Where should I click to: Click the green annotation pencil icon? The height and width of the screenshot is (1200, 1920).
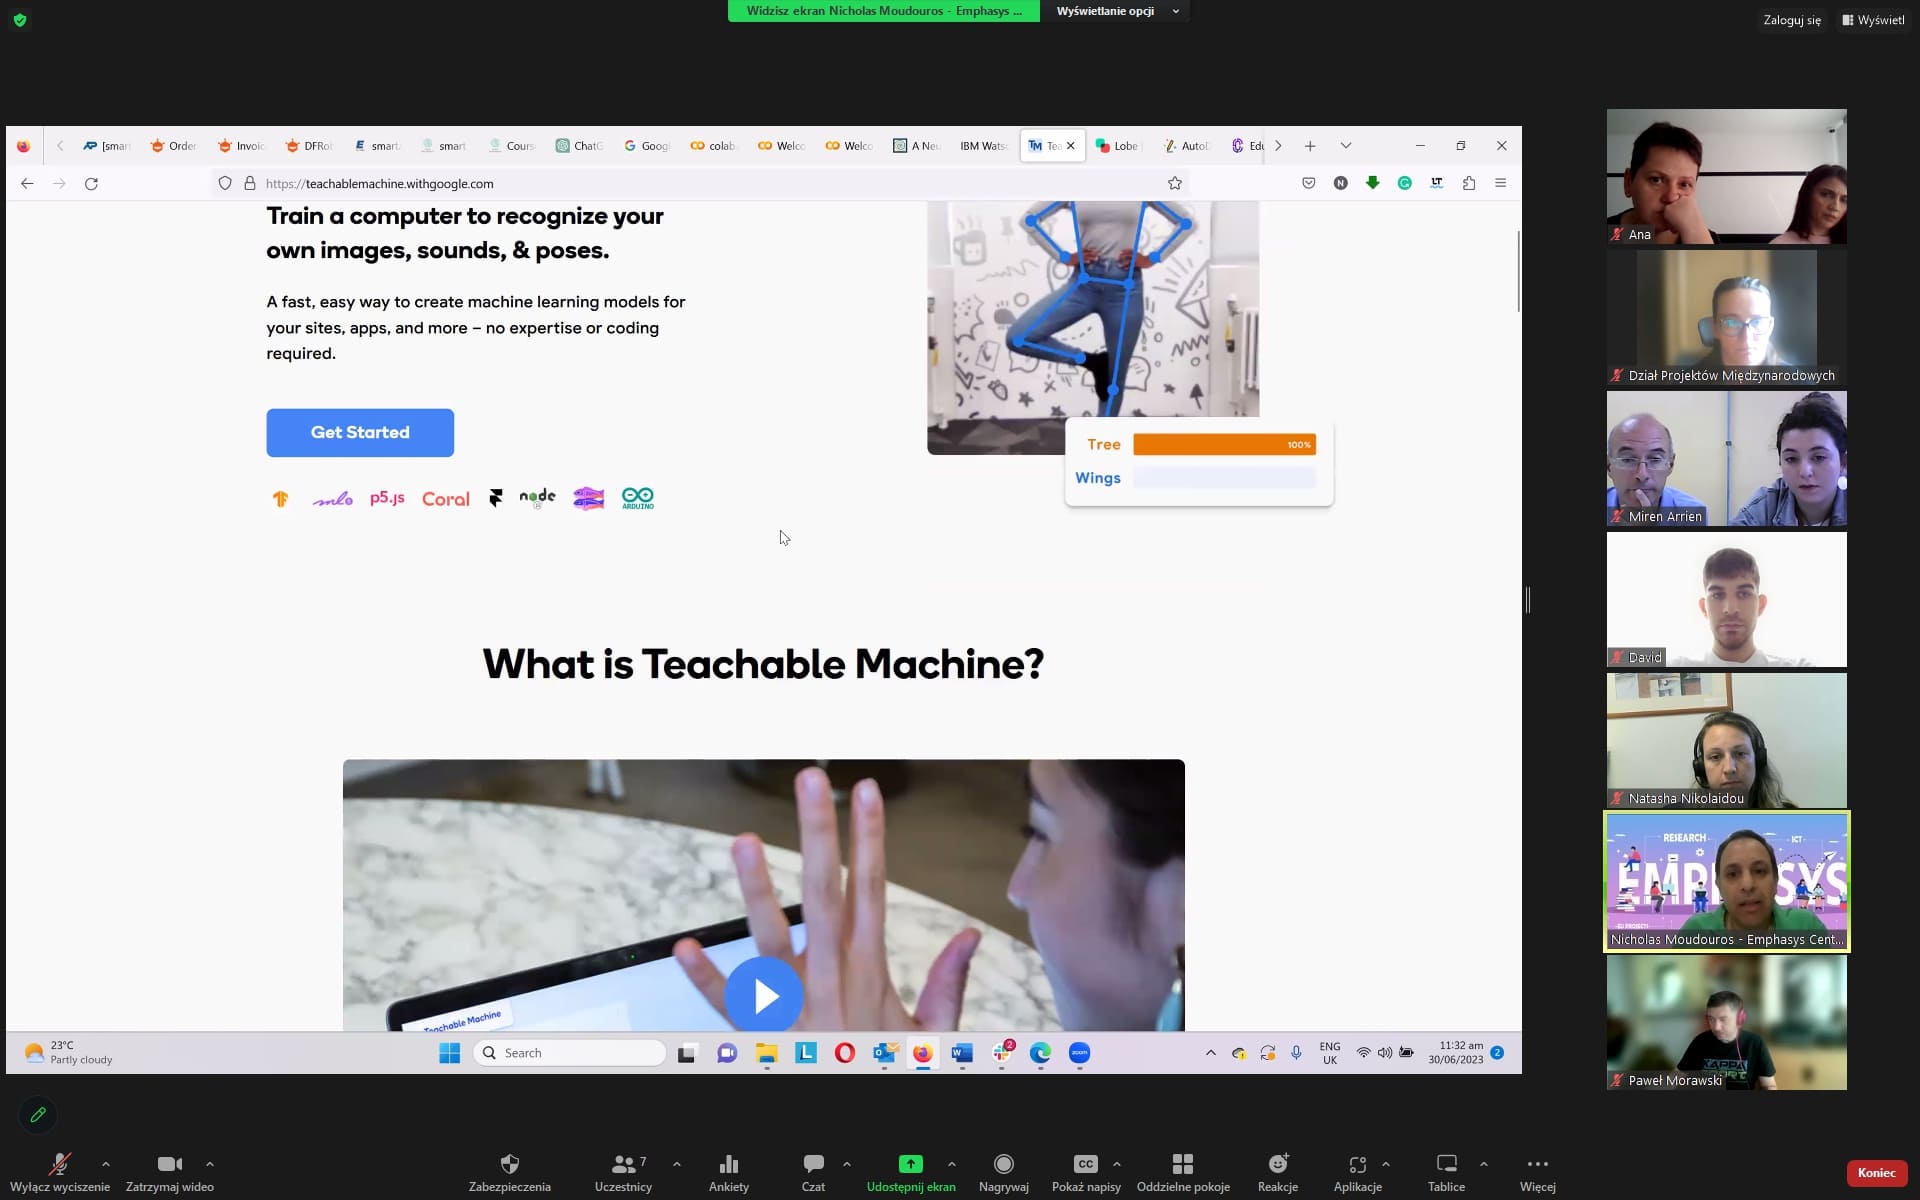(38, 1114)
